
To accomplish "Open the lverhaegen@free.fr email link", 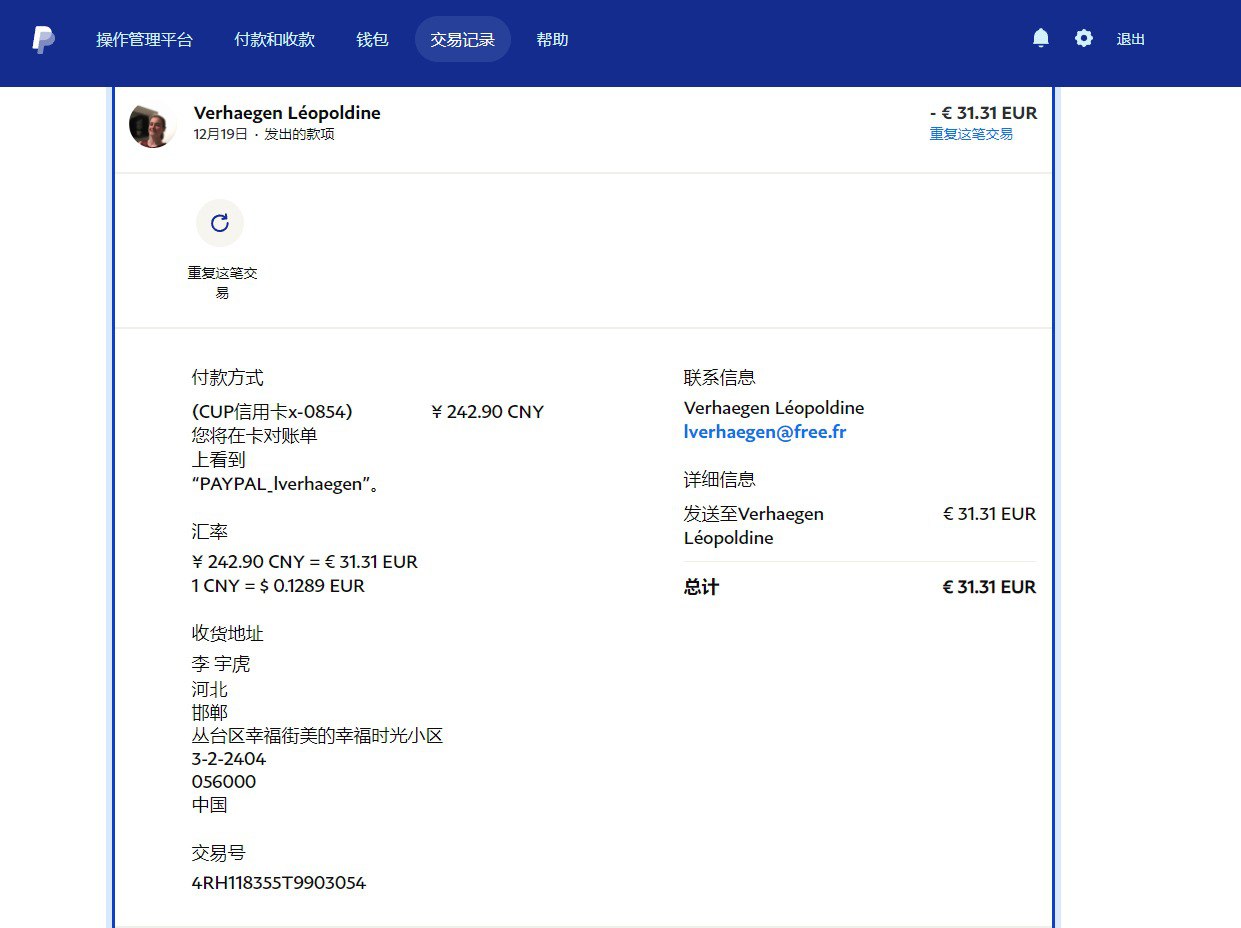I will pos(764,432).
